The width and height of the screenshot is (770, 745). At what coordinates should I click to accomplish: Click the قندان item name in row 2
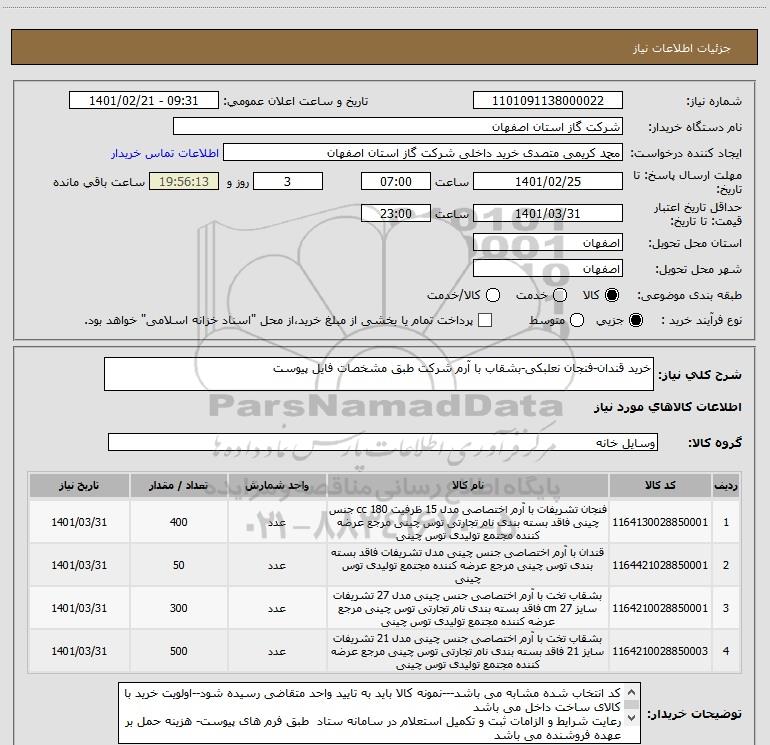(468, 565)
